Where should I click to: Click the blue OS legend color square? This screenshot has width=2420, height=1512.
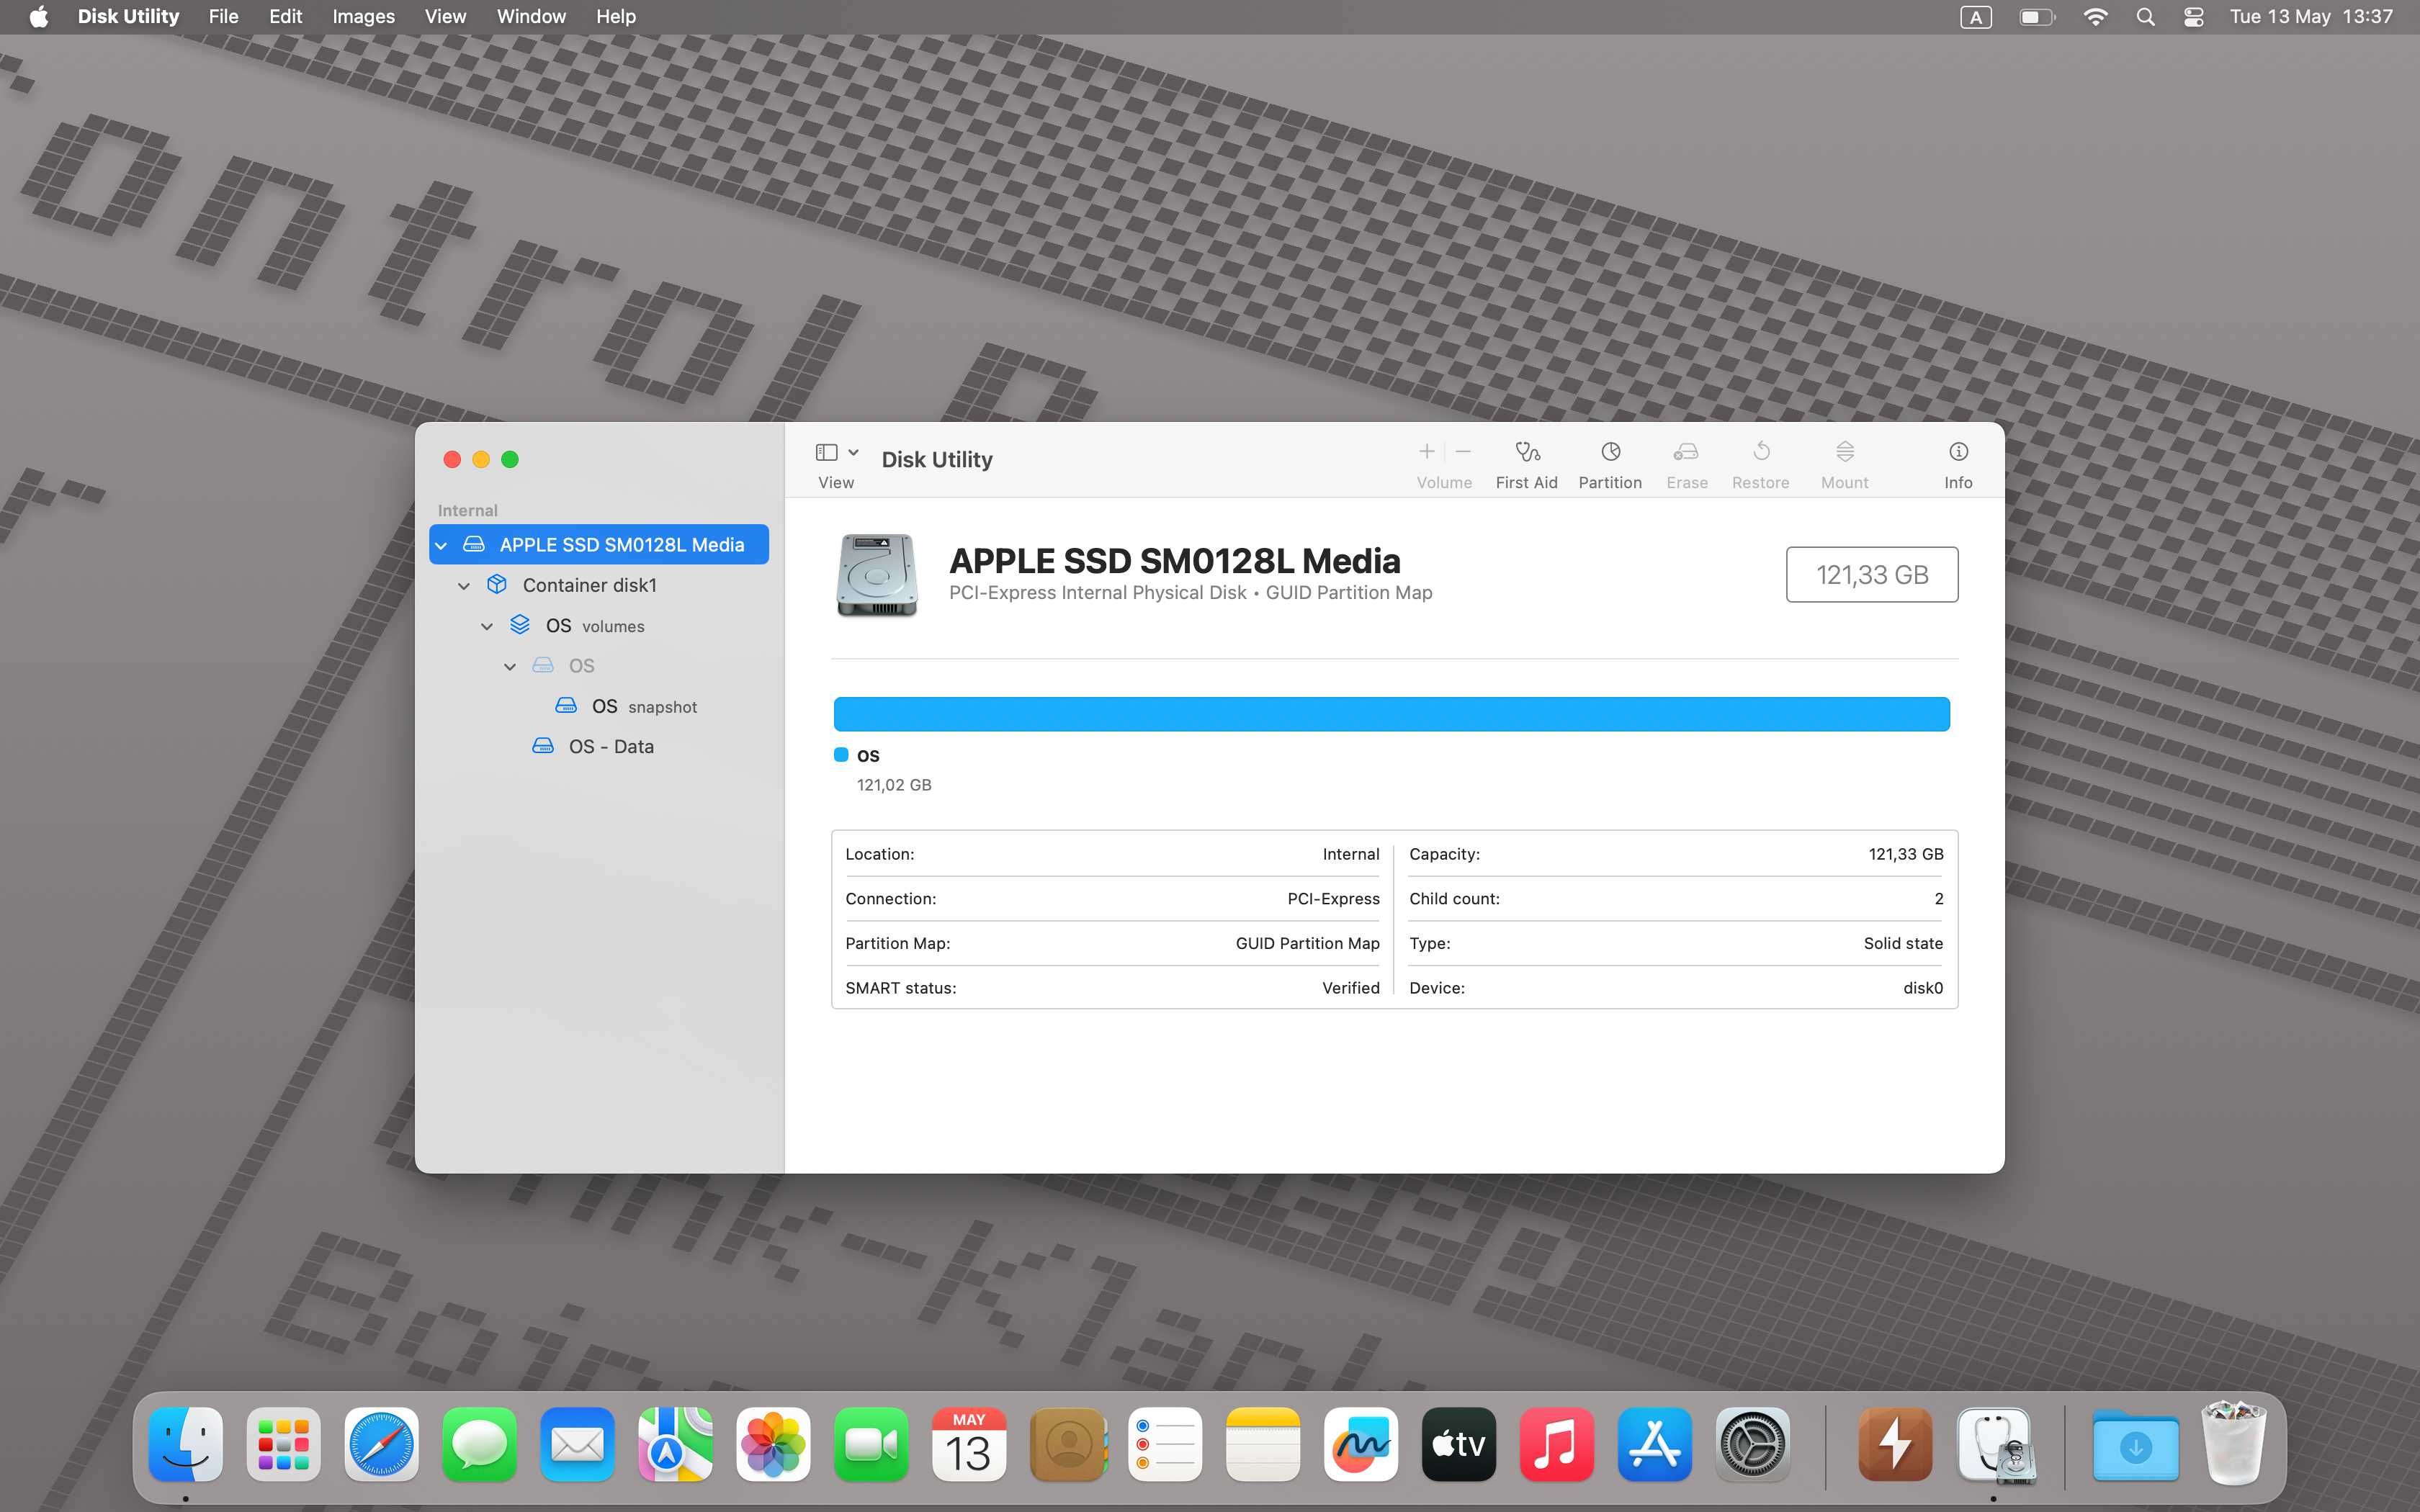(841, 755)
